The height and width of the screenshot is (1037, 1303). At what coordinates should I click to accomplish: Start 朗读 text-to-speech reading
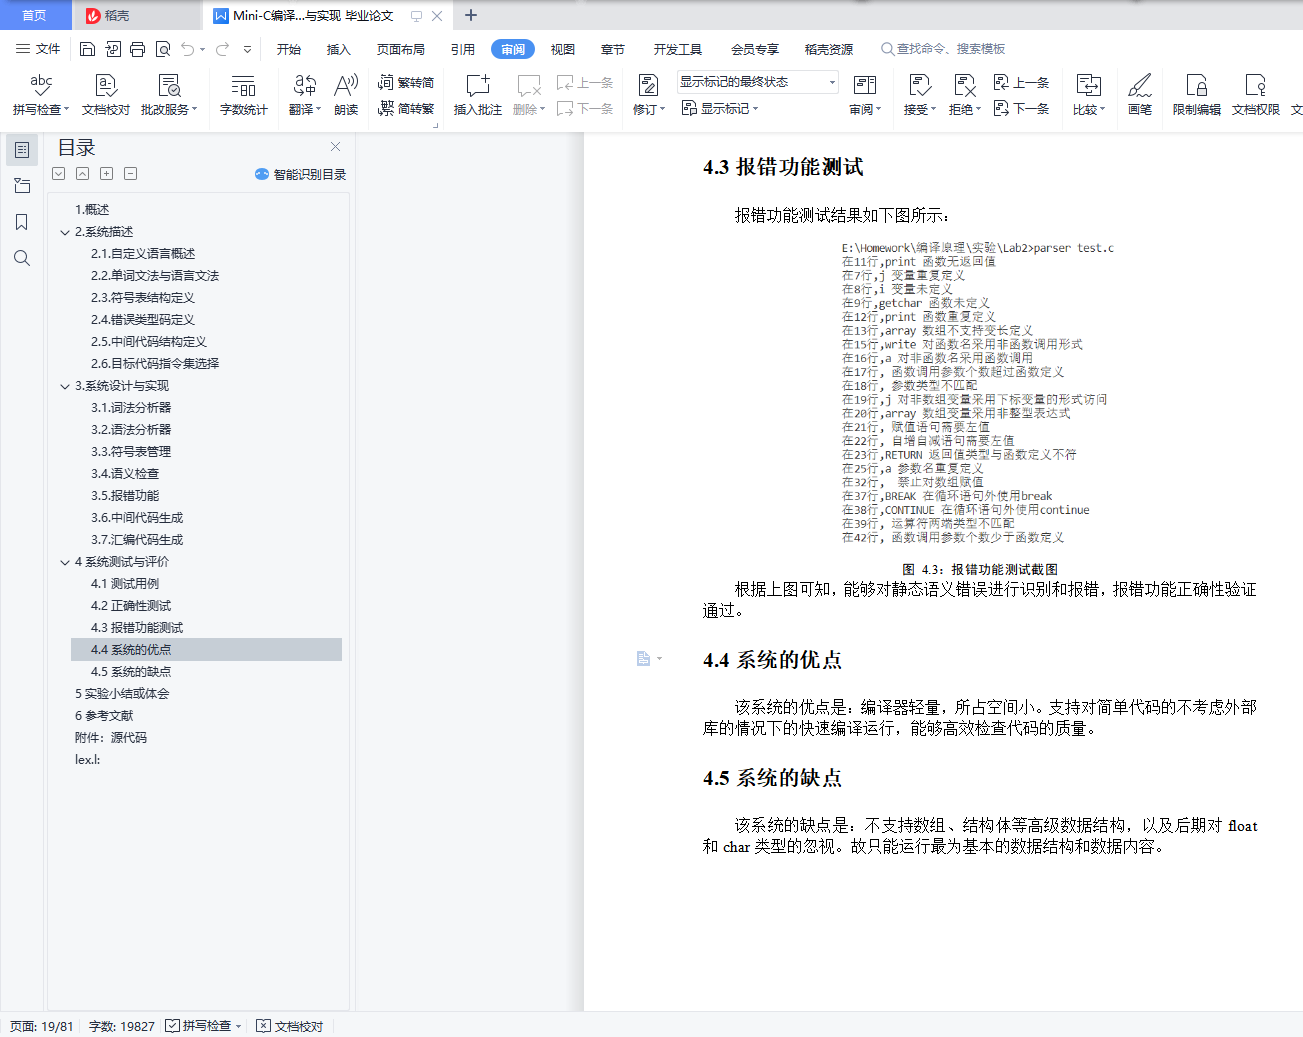tap(345, 95)
